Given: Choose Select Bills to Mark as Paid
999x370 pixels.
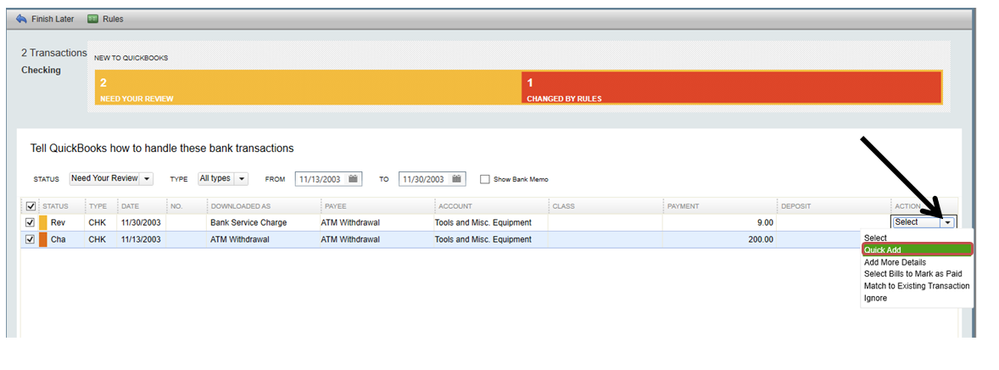Looking at the screenshot, I should 912,274.
